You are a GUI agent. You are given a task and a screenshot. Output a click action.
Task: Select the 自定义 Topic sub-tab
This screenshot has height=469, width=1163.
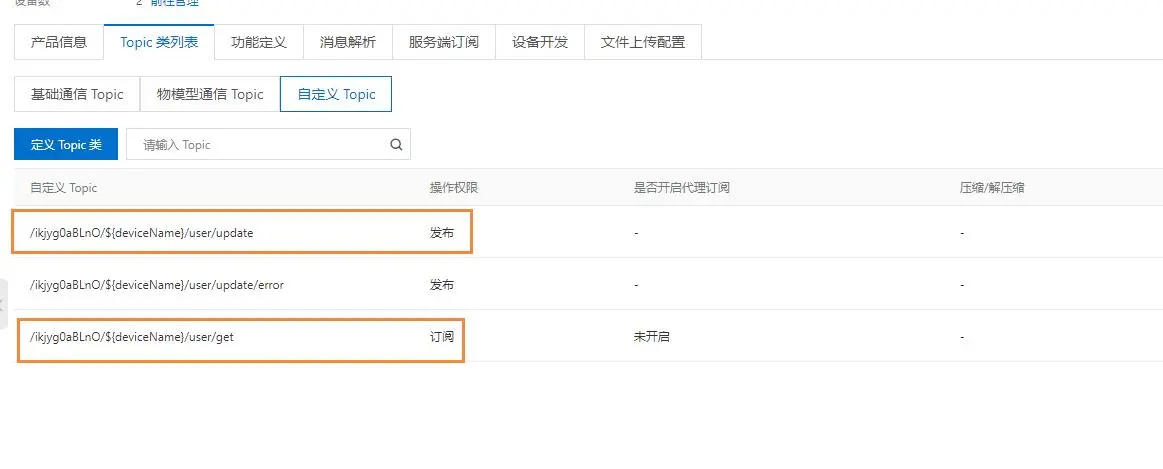click(336, 94)
